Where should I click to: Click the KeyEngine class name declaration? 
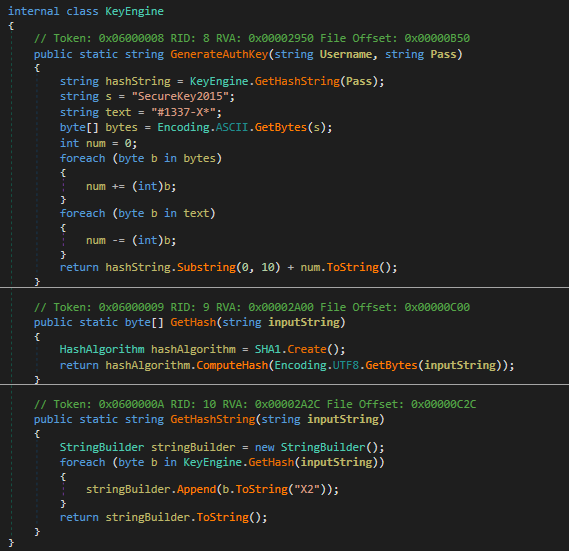(x=134, y=11)
